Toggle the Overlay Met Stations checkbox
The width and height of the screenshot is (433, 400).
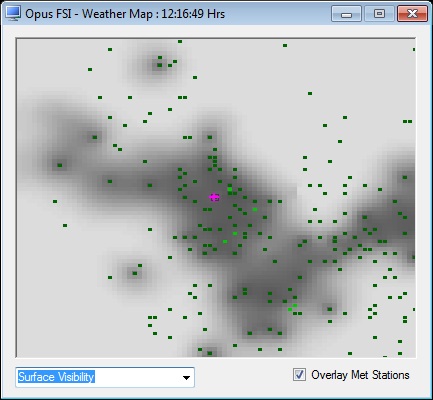coord(299,375)
